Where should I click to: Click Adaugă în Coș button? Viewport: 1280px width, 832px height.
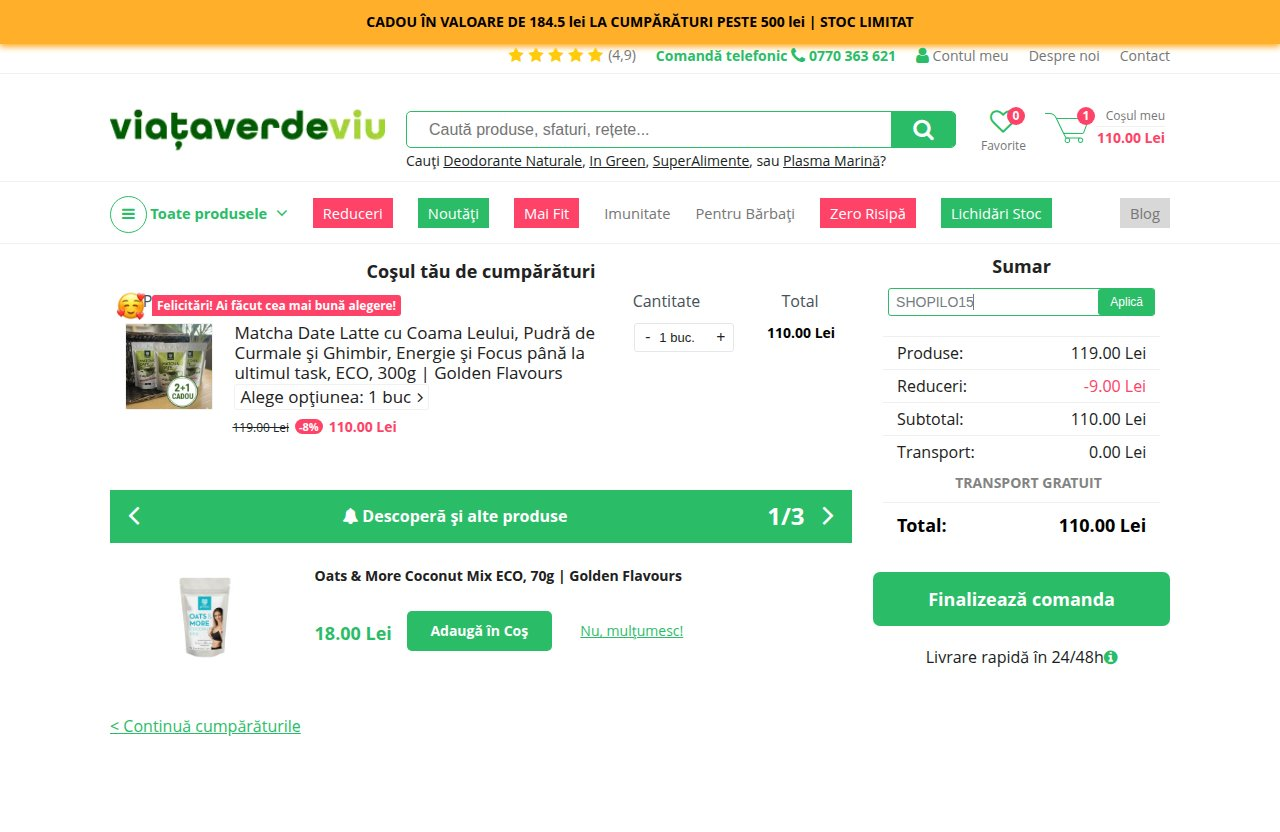[x=479, y=631]
